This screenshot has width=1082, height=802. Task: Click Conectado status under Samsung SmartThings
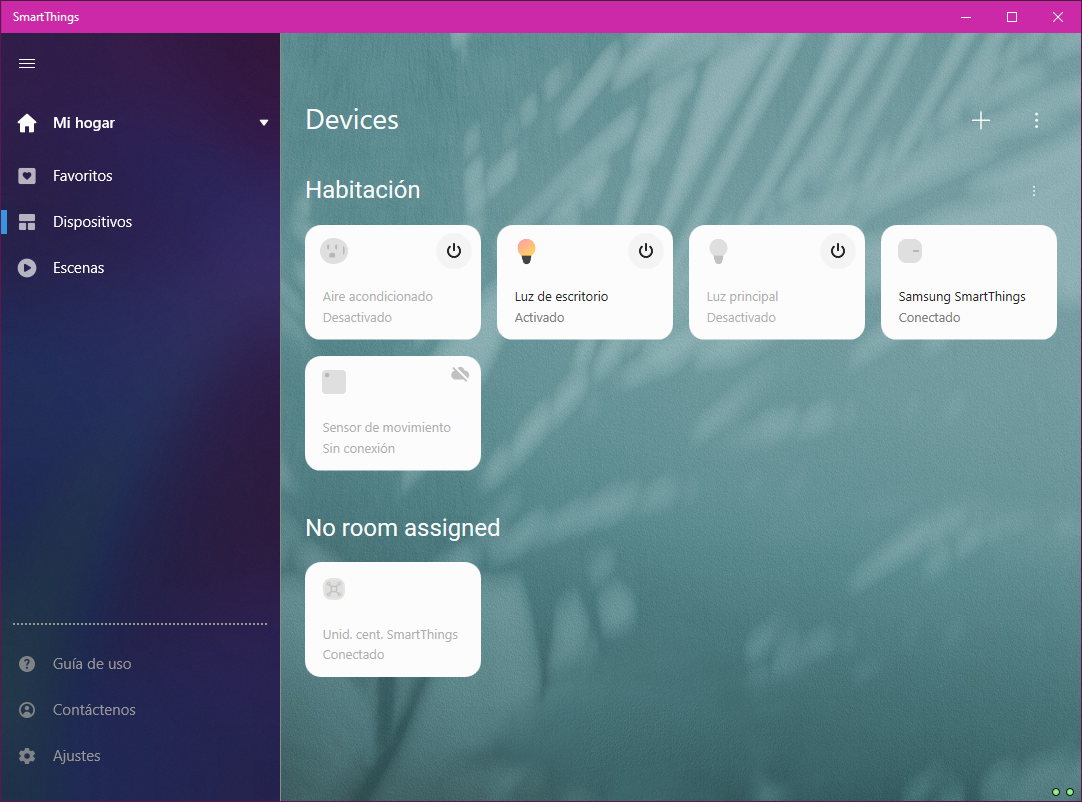click(929, 317)
